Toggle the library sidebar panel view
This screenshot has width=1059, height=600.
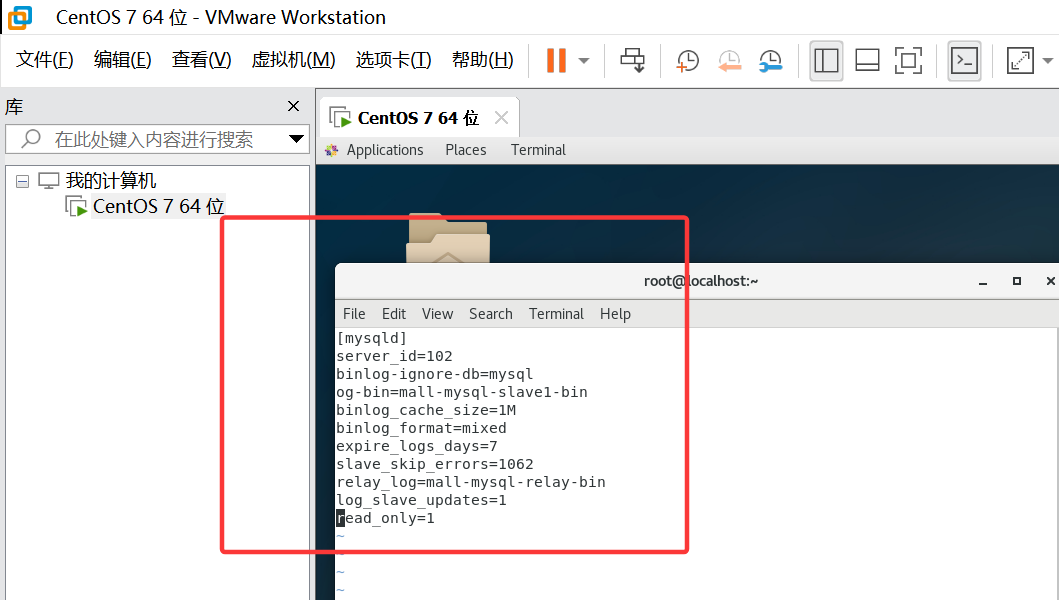tap(826, 60)
